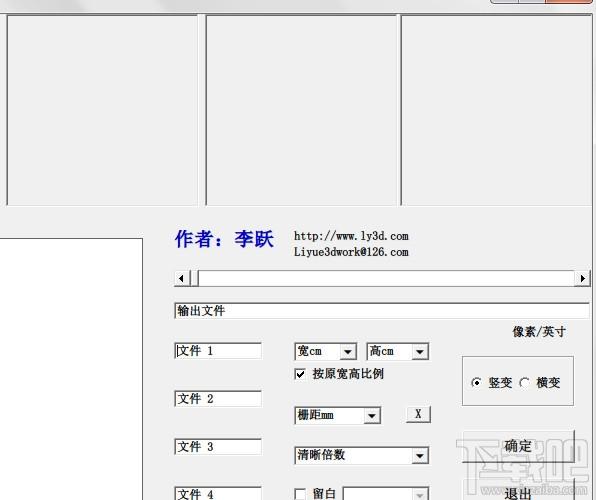Click the 作者：李跃 author label
The image size is (596, 500).
click(x=224, y=239)
